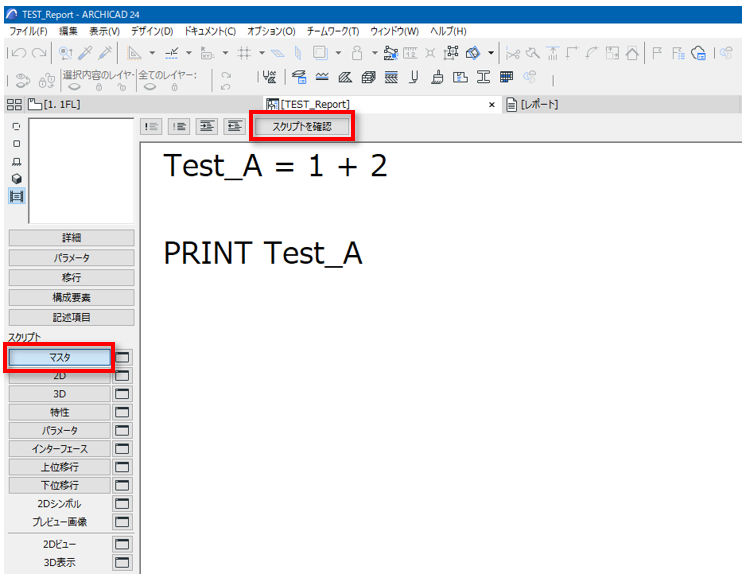Open Line Types icon in attributes toolbar
The image size is (745, 577).
coord(322,77)
